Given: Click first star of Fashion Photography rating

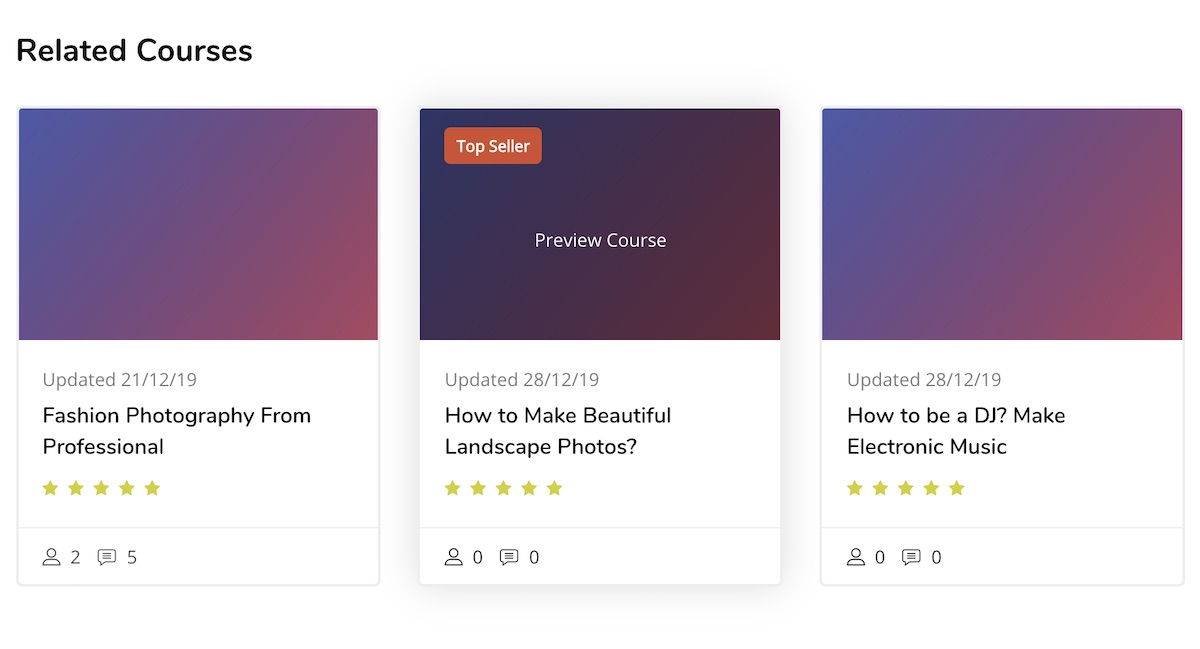Looking at the screenshot, I should tap(50, 488).
